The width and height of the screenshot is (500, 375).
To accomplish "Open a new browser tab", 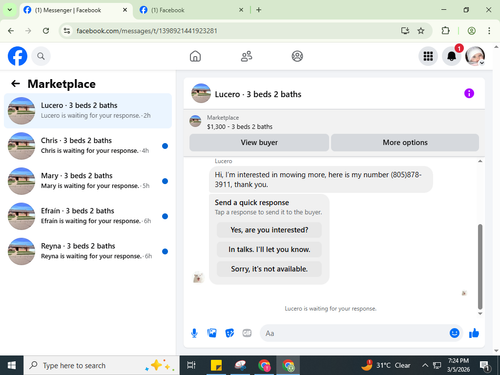I will click(x=259, y=10).
